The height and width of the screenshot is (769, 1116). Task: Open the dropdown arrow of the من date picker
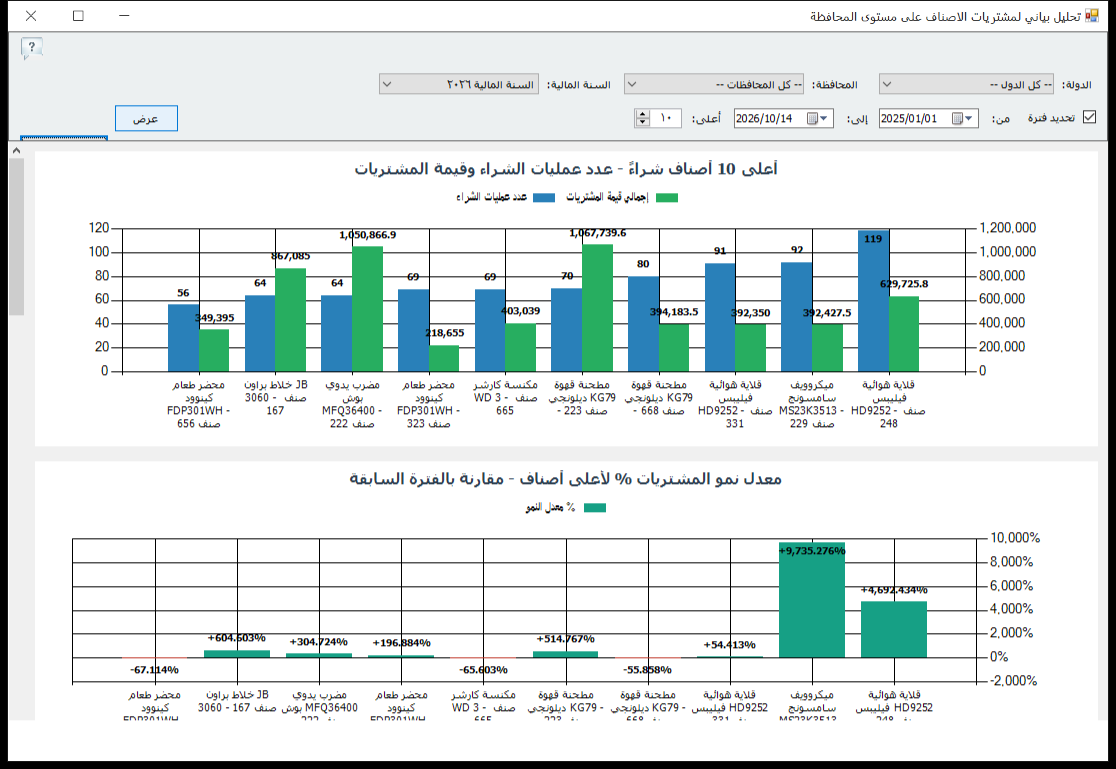point(969,118)
